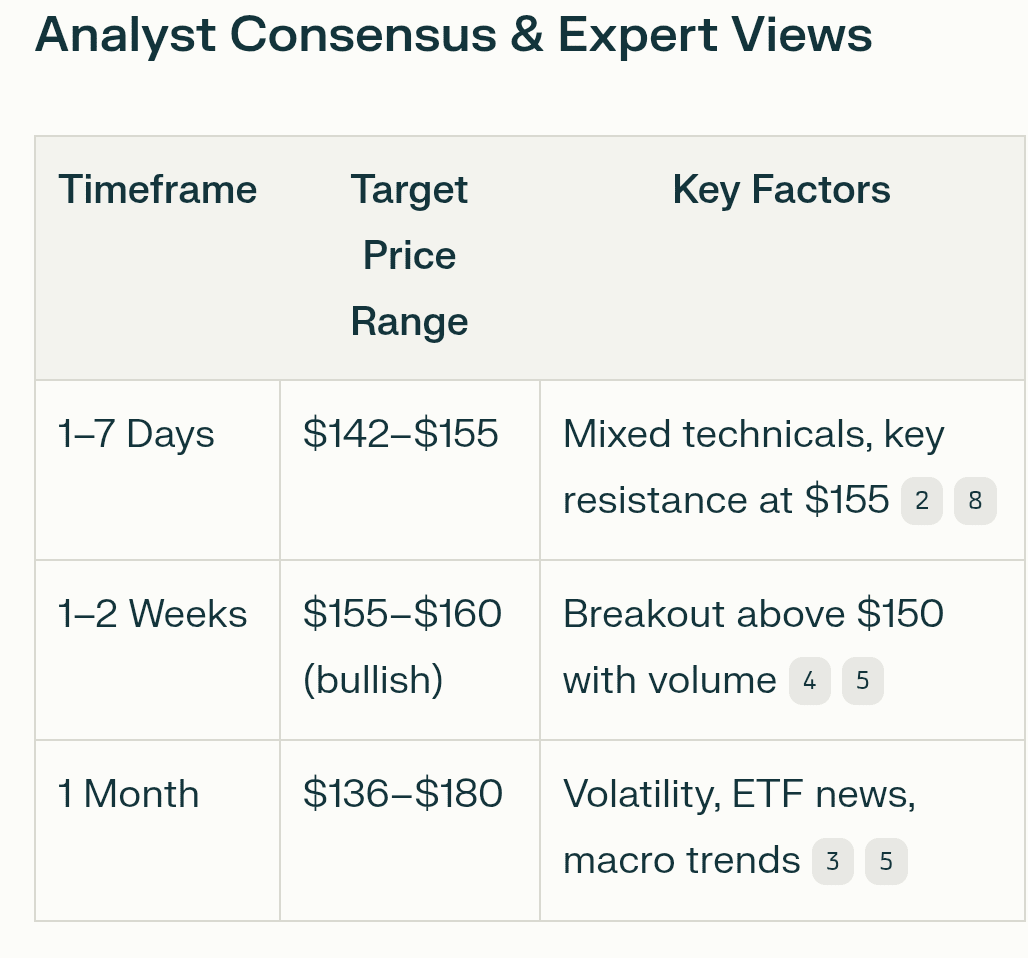
Task: Click the '$155–$160' target price text
Action: [x=402, y=614]
